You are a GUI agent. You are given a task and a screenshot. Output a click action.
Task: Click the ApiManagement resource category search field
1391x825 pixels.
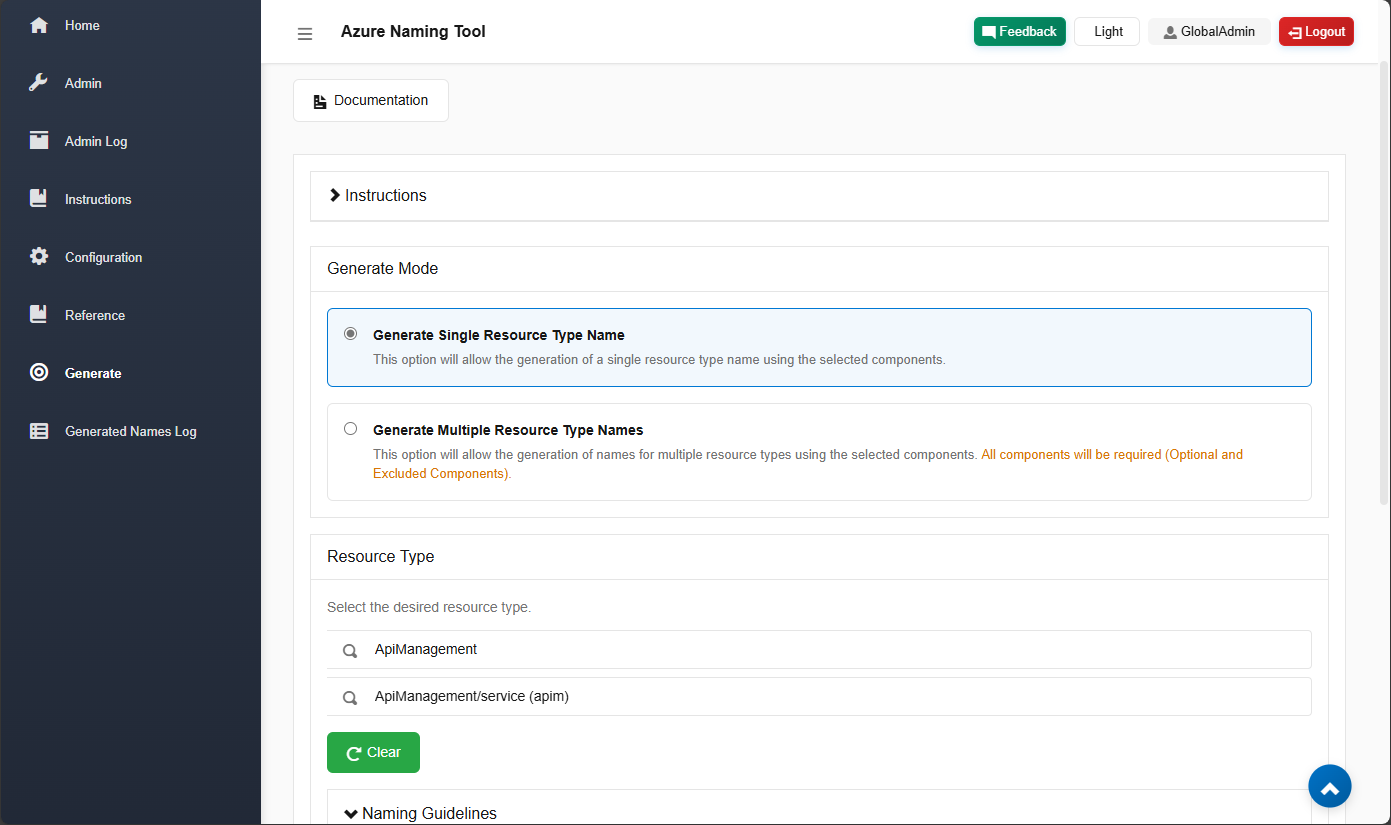818,650
